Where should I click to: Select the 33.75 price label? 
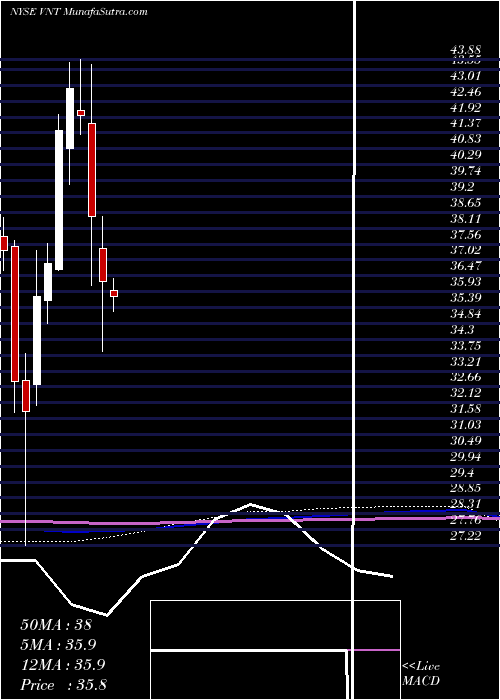(x=466, y=345)
